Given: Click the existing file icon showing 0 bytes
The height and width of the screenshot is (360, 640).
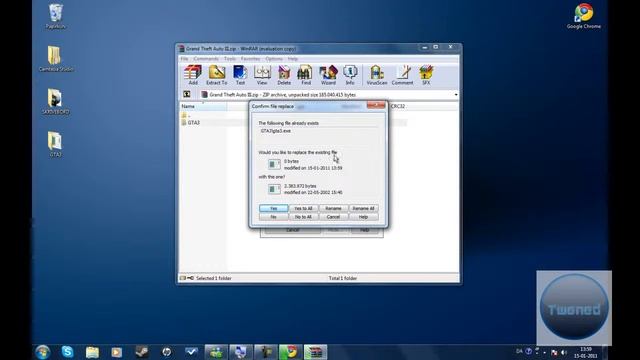Looking at the screenshot, I should coord(274,164).
